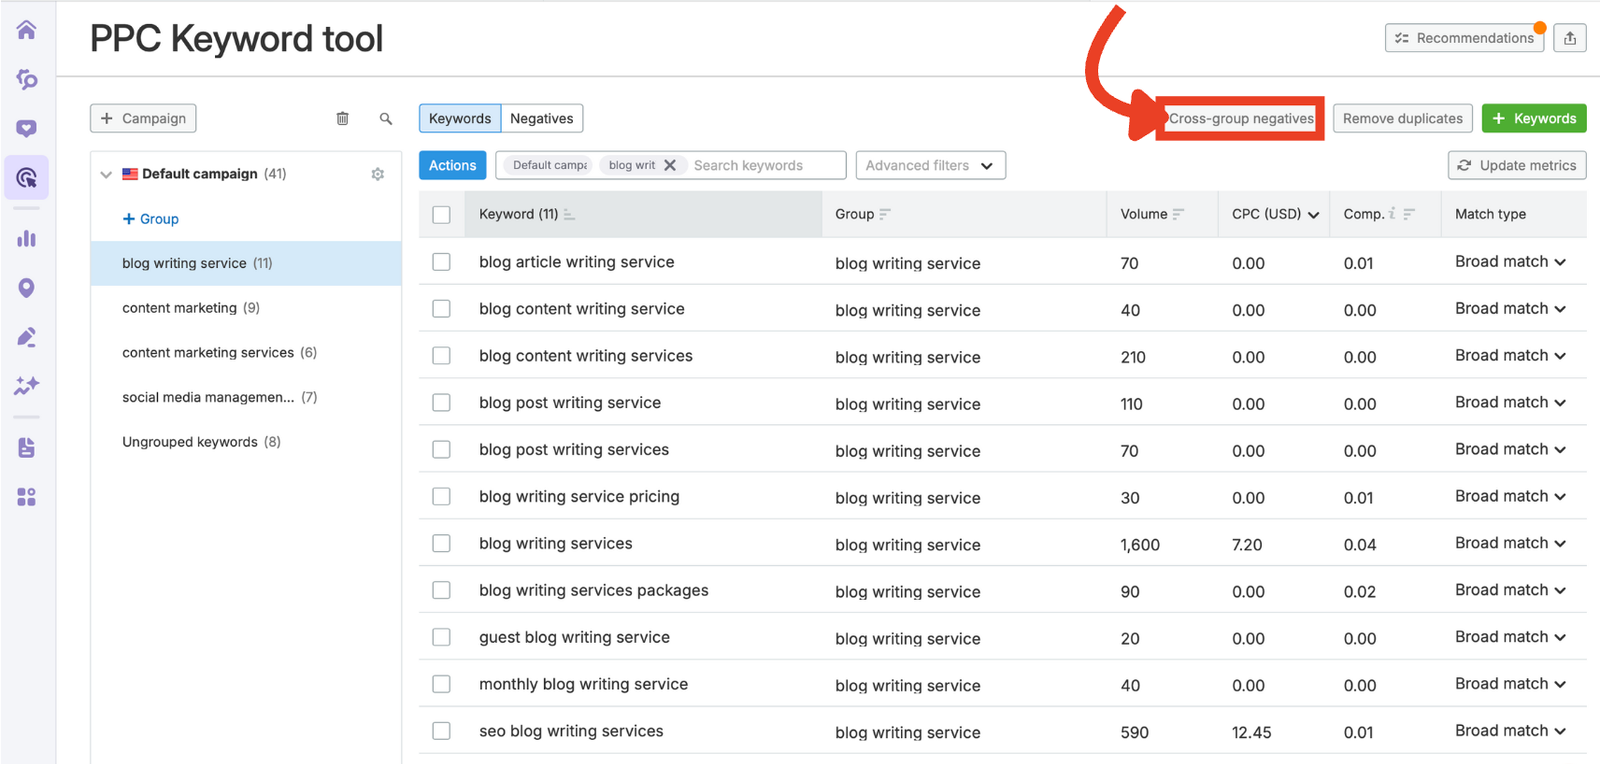Viewport: 1600px width, 764px height.
Task: Switch to the Negatives tab
Action: tap(542, 118)
